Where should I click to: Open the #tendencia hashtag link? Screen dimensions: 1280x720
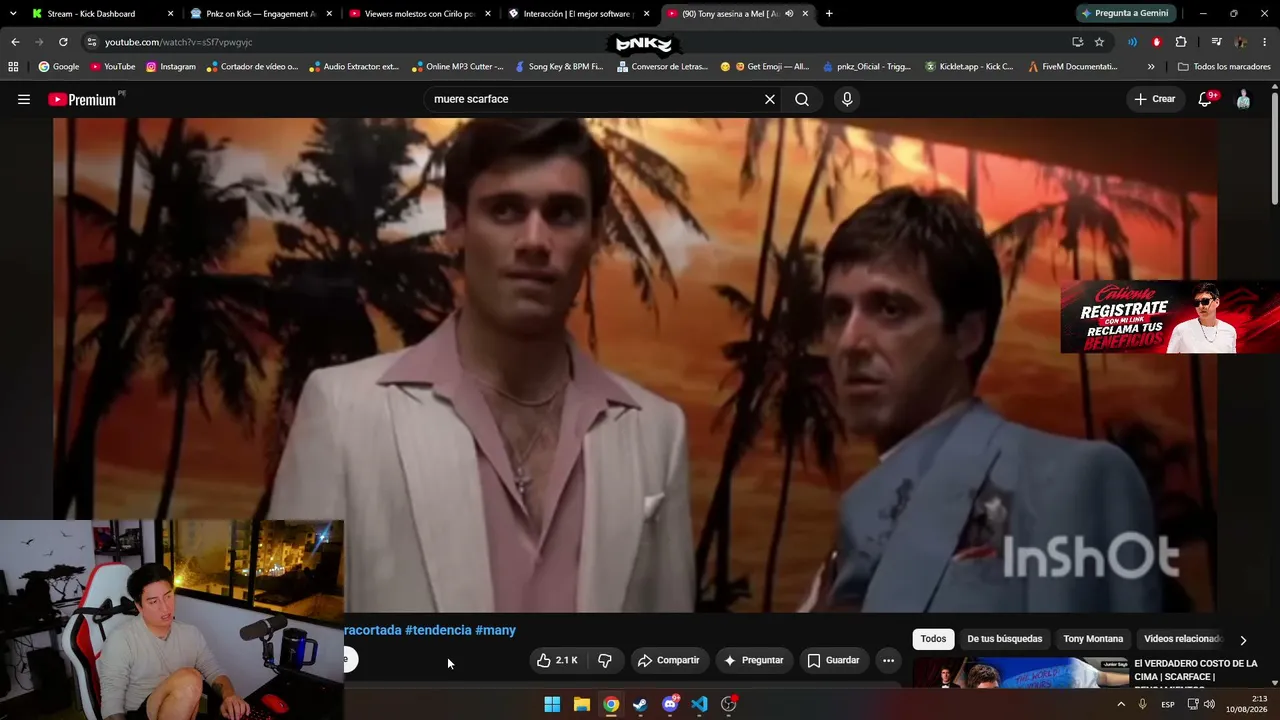pos(438,630)
